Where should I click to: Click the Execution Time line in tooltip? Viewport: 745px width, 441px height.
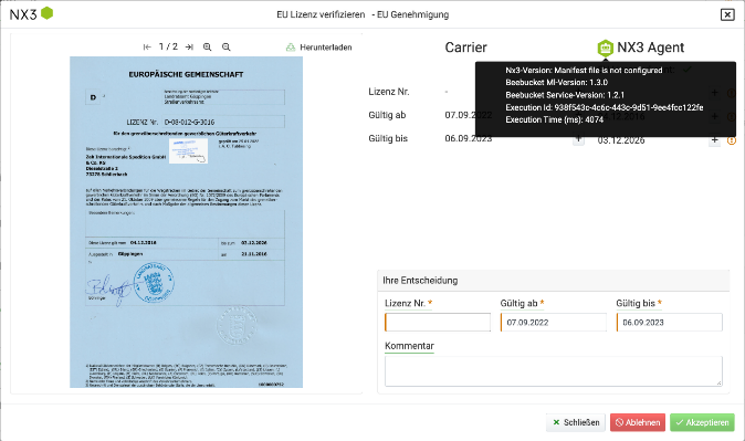[x=554, y=120]
